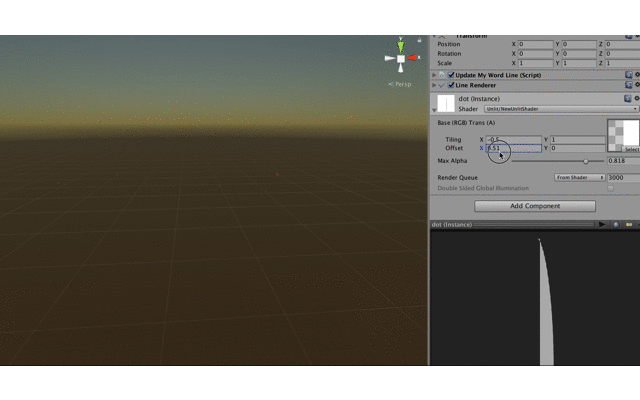This screenshot has width=640, height=400.
Task: Click the Rotation X input field
Action: pyautogui.click(x=535, y=53)
